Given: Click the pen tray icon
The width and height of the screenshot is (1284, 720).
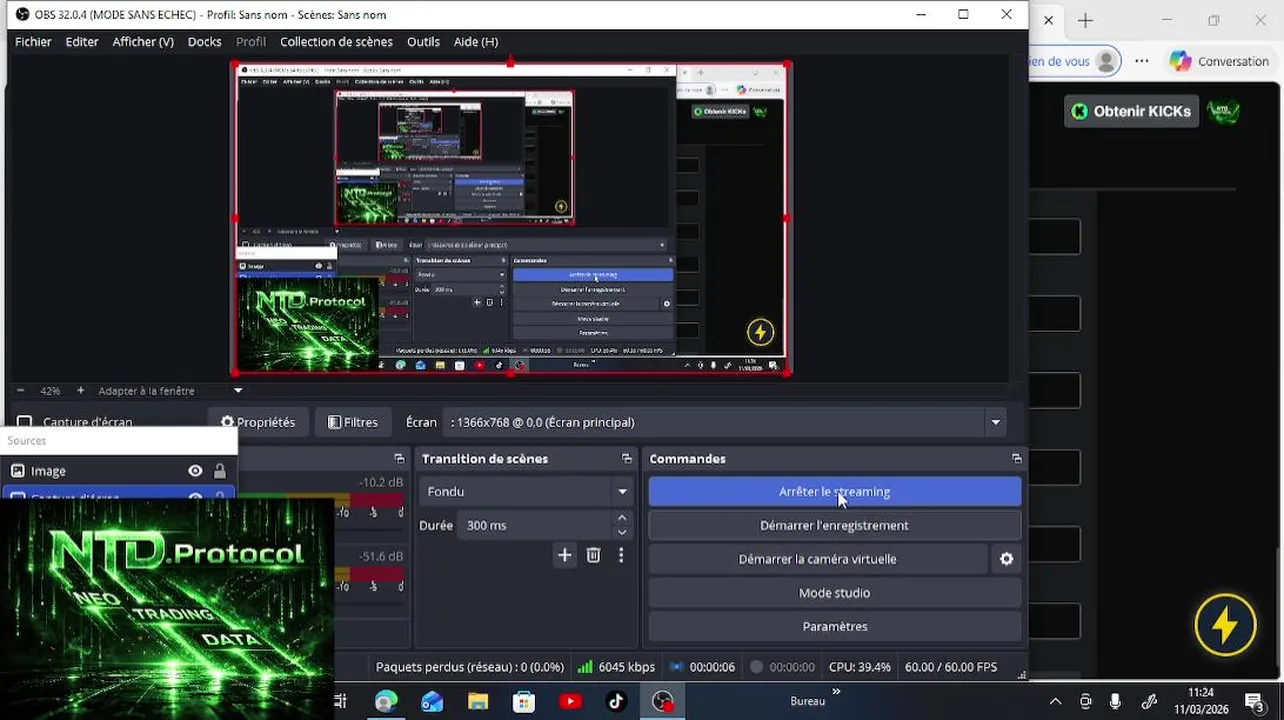Looking at the screenshot, I should pos(1149,701).
